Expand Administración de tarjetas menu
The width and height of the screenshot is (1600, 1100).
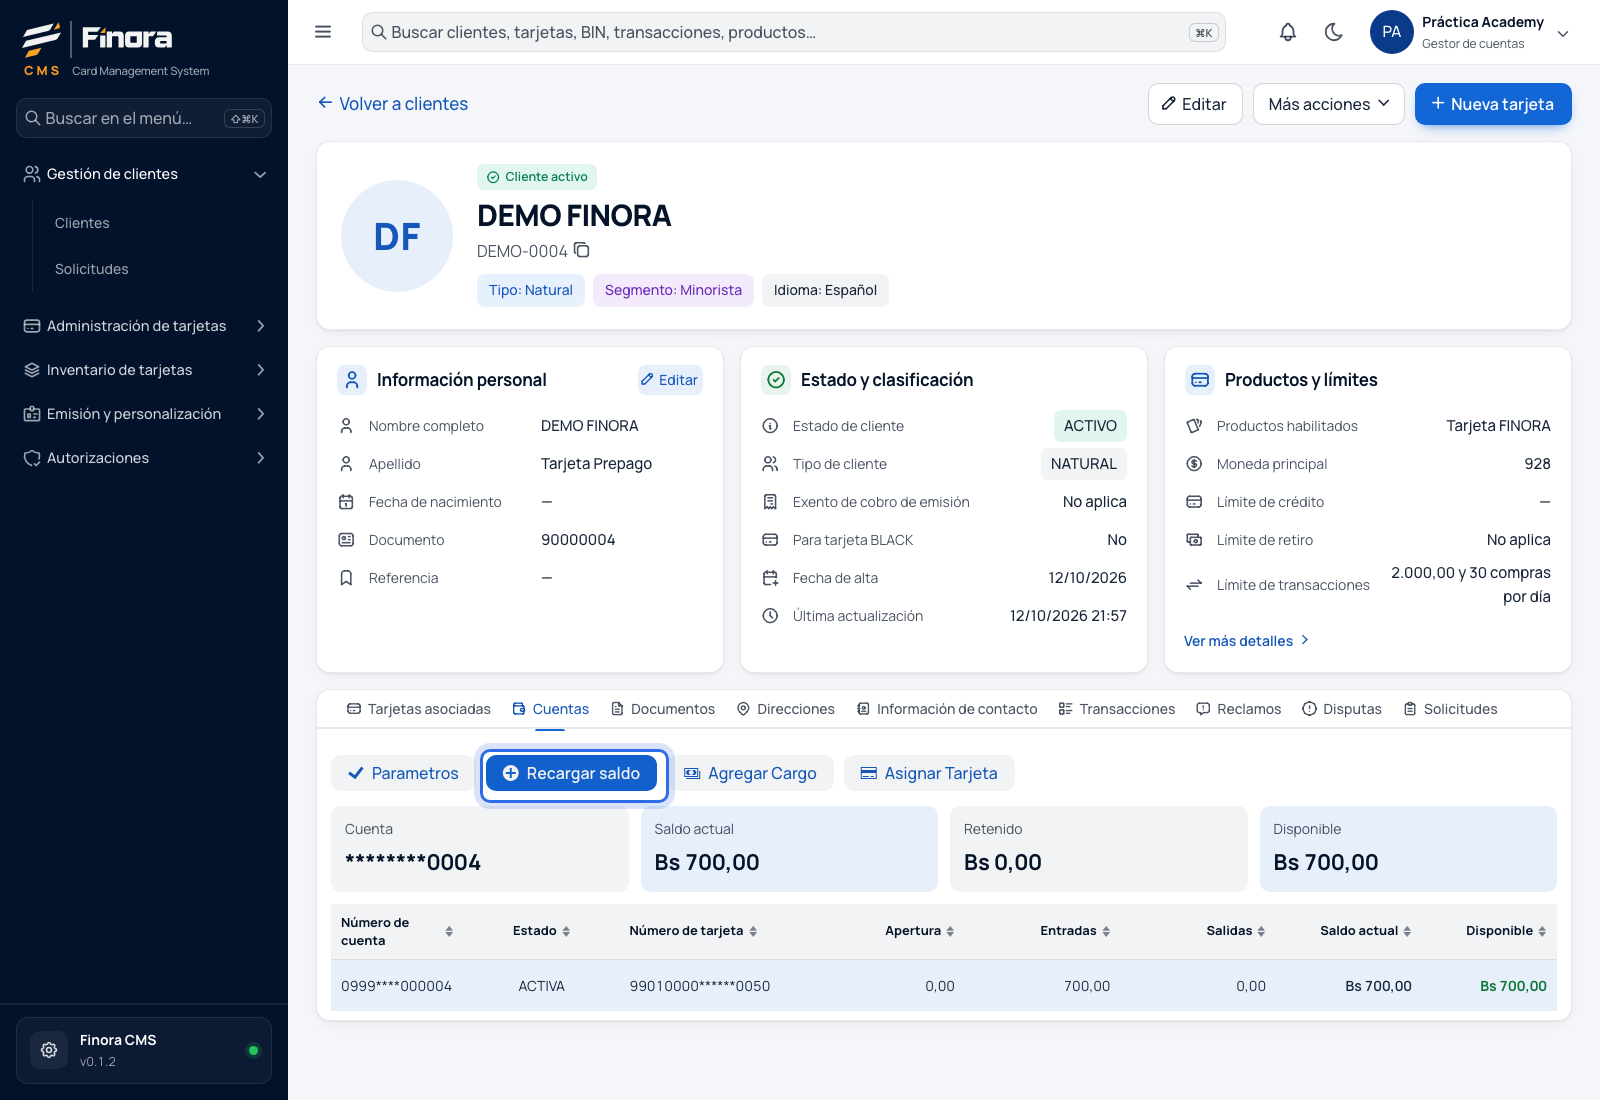[x=144, y=326]
